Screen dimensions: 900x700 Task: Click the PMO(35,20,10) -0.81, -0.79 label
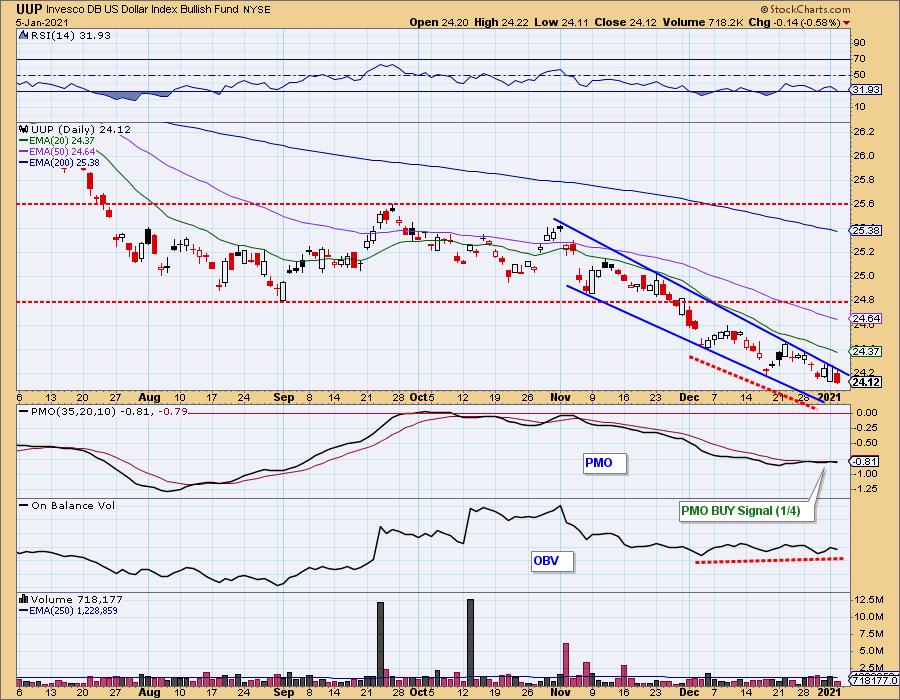[x=109, y=411]
